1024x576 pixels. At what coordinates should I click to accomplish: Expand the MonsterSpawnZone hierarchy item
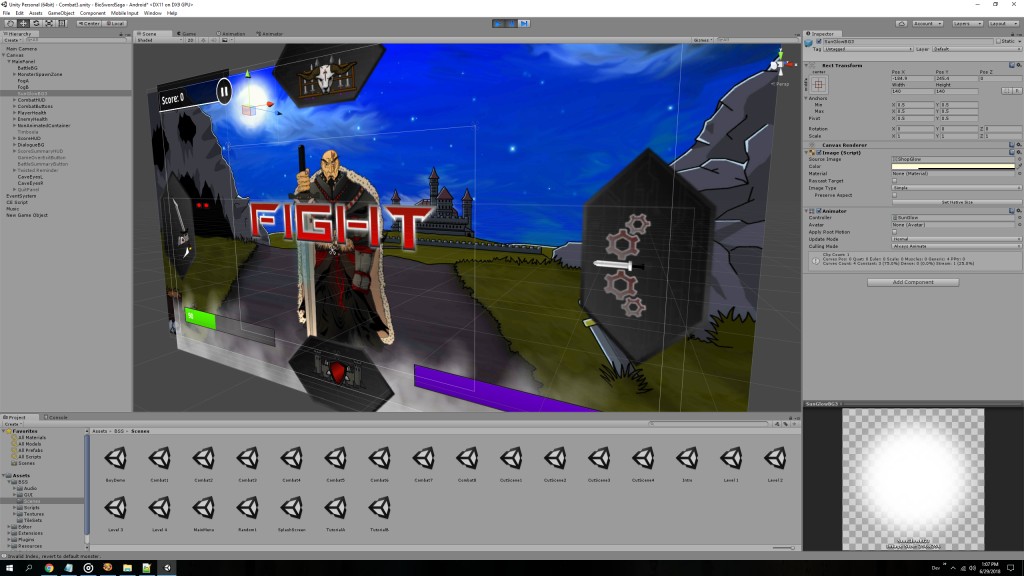pos(14,74)
